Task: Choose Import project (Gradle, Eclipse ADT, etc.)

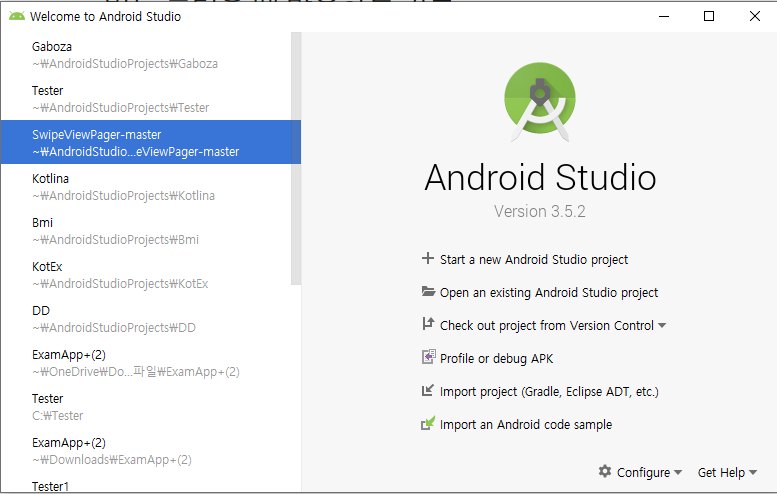Action: 549,392
